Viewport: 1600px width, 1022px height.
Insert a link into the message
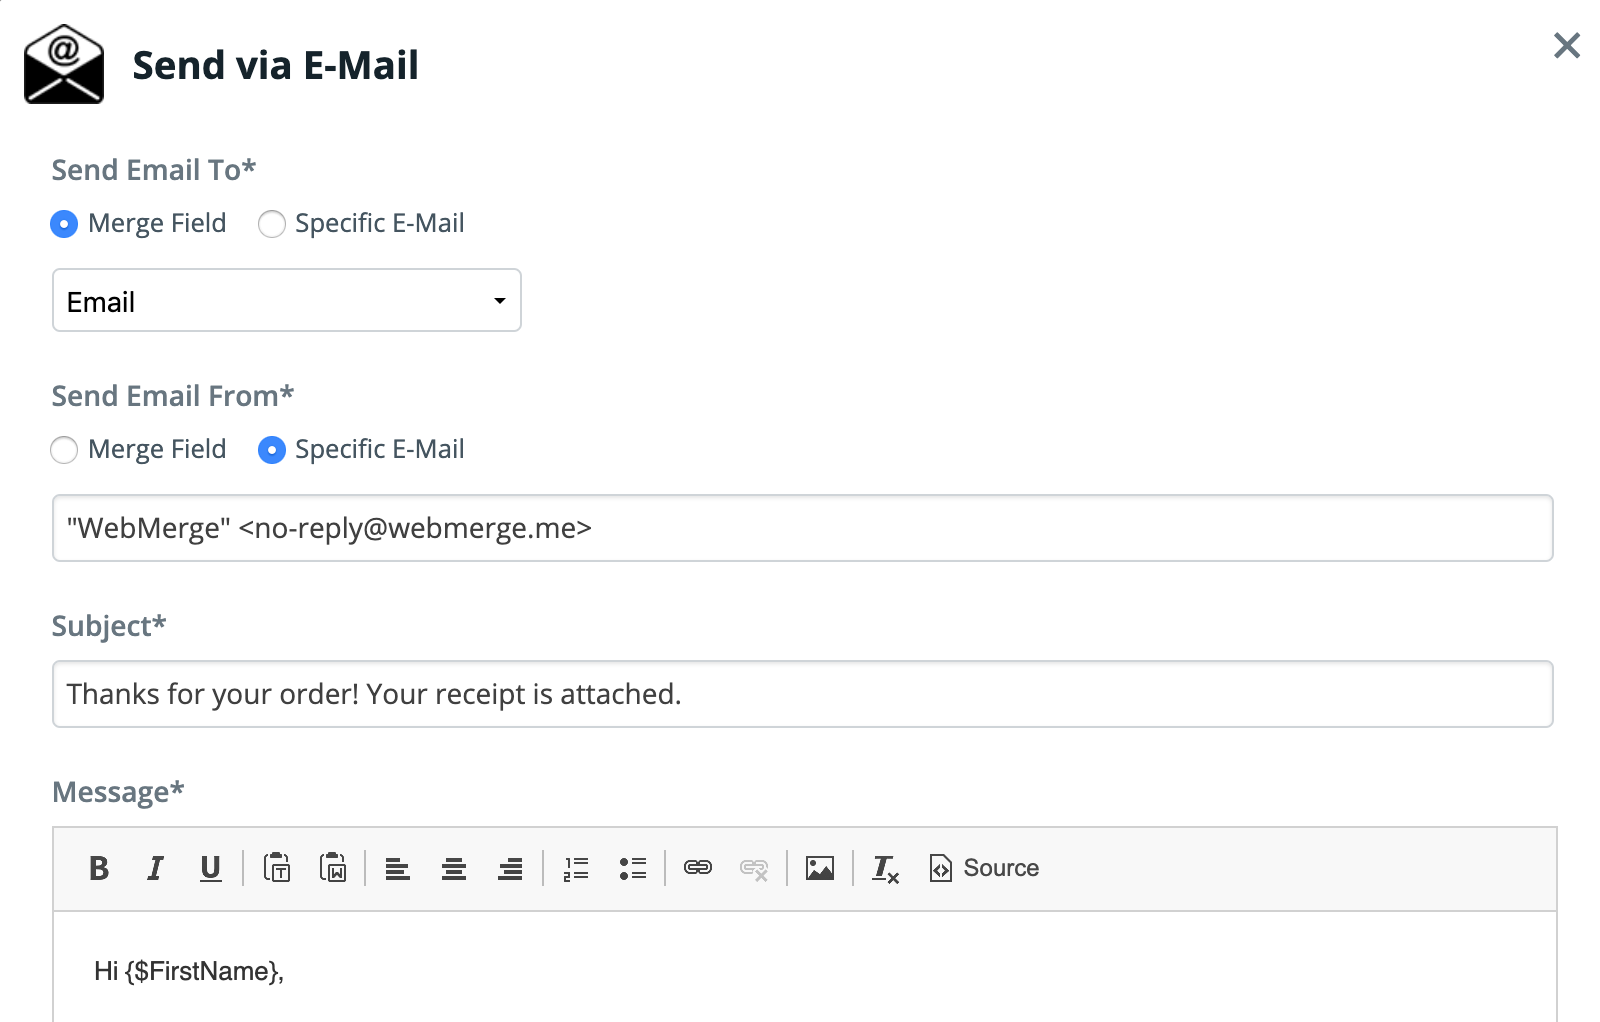(698, 869)
